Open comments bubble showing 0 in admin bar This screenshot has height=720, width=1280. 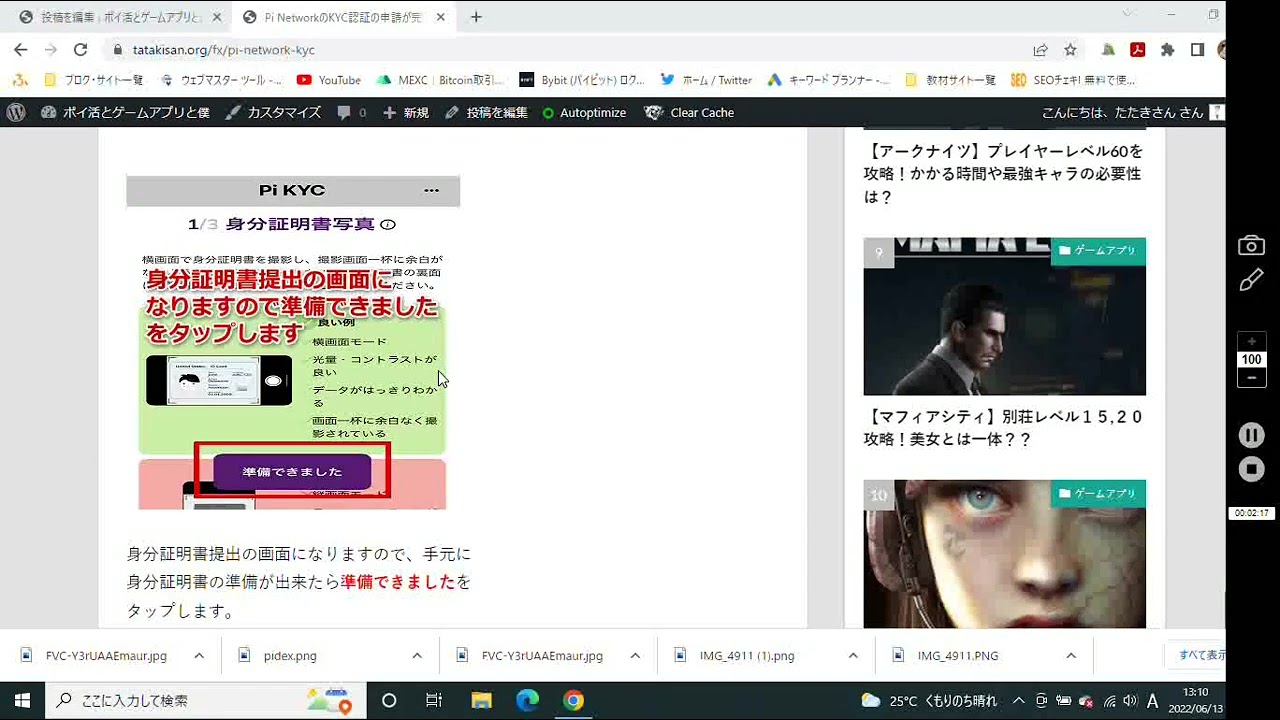pos(352,112)
